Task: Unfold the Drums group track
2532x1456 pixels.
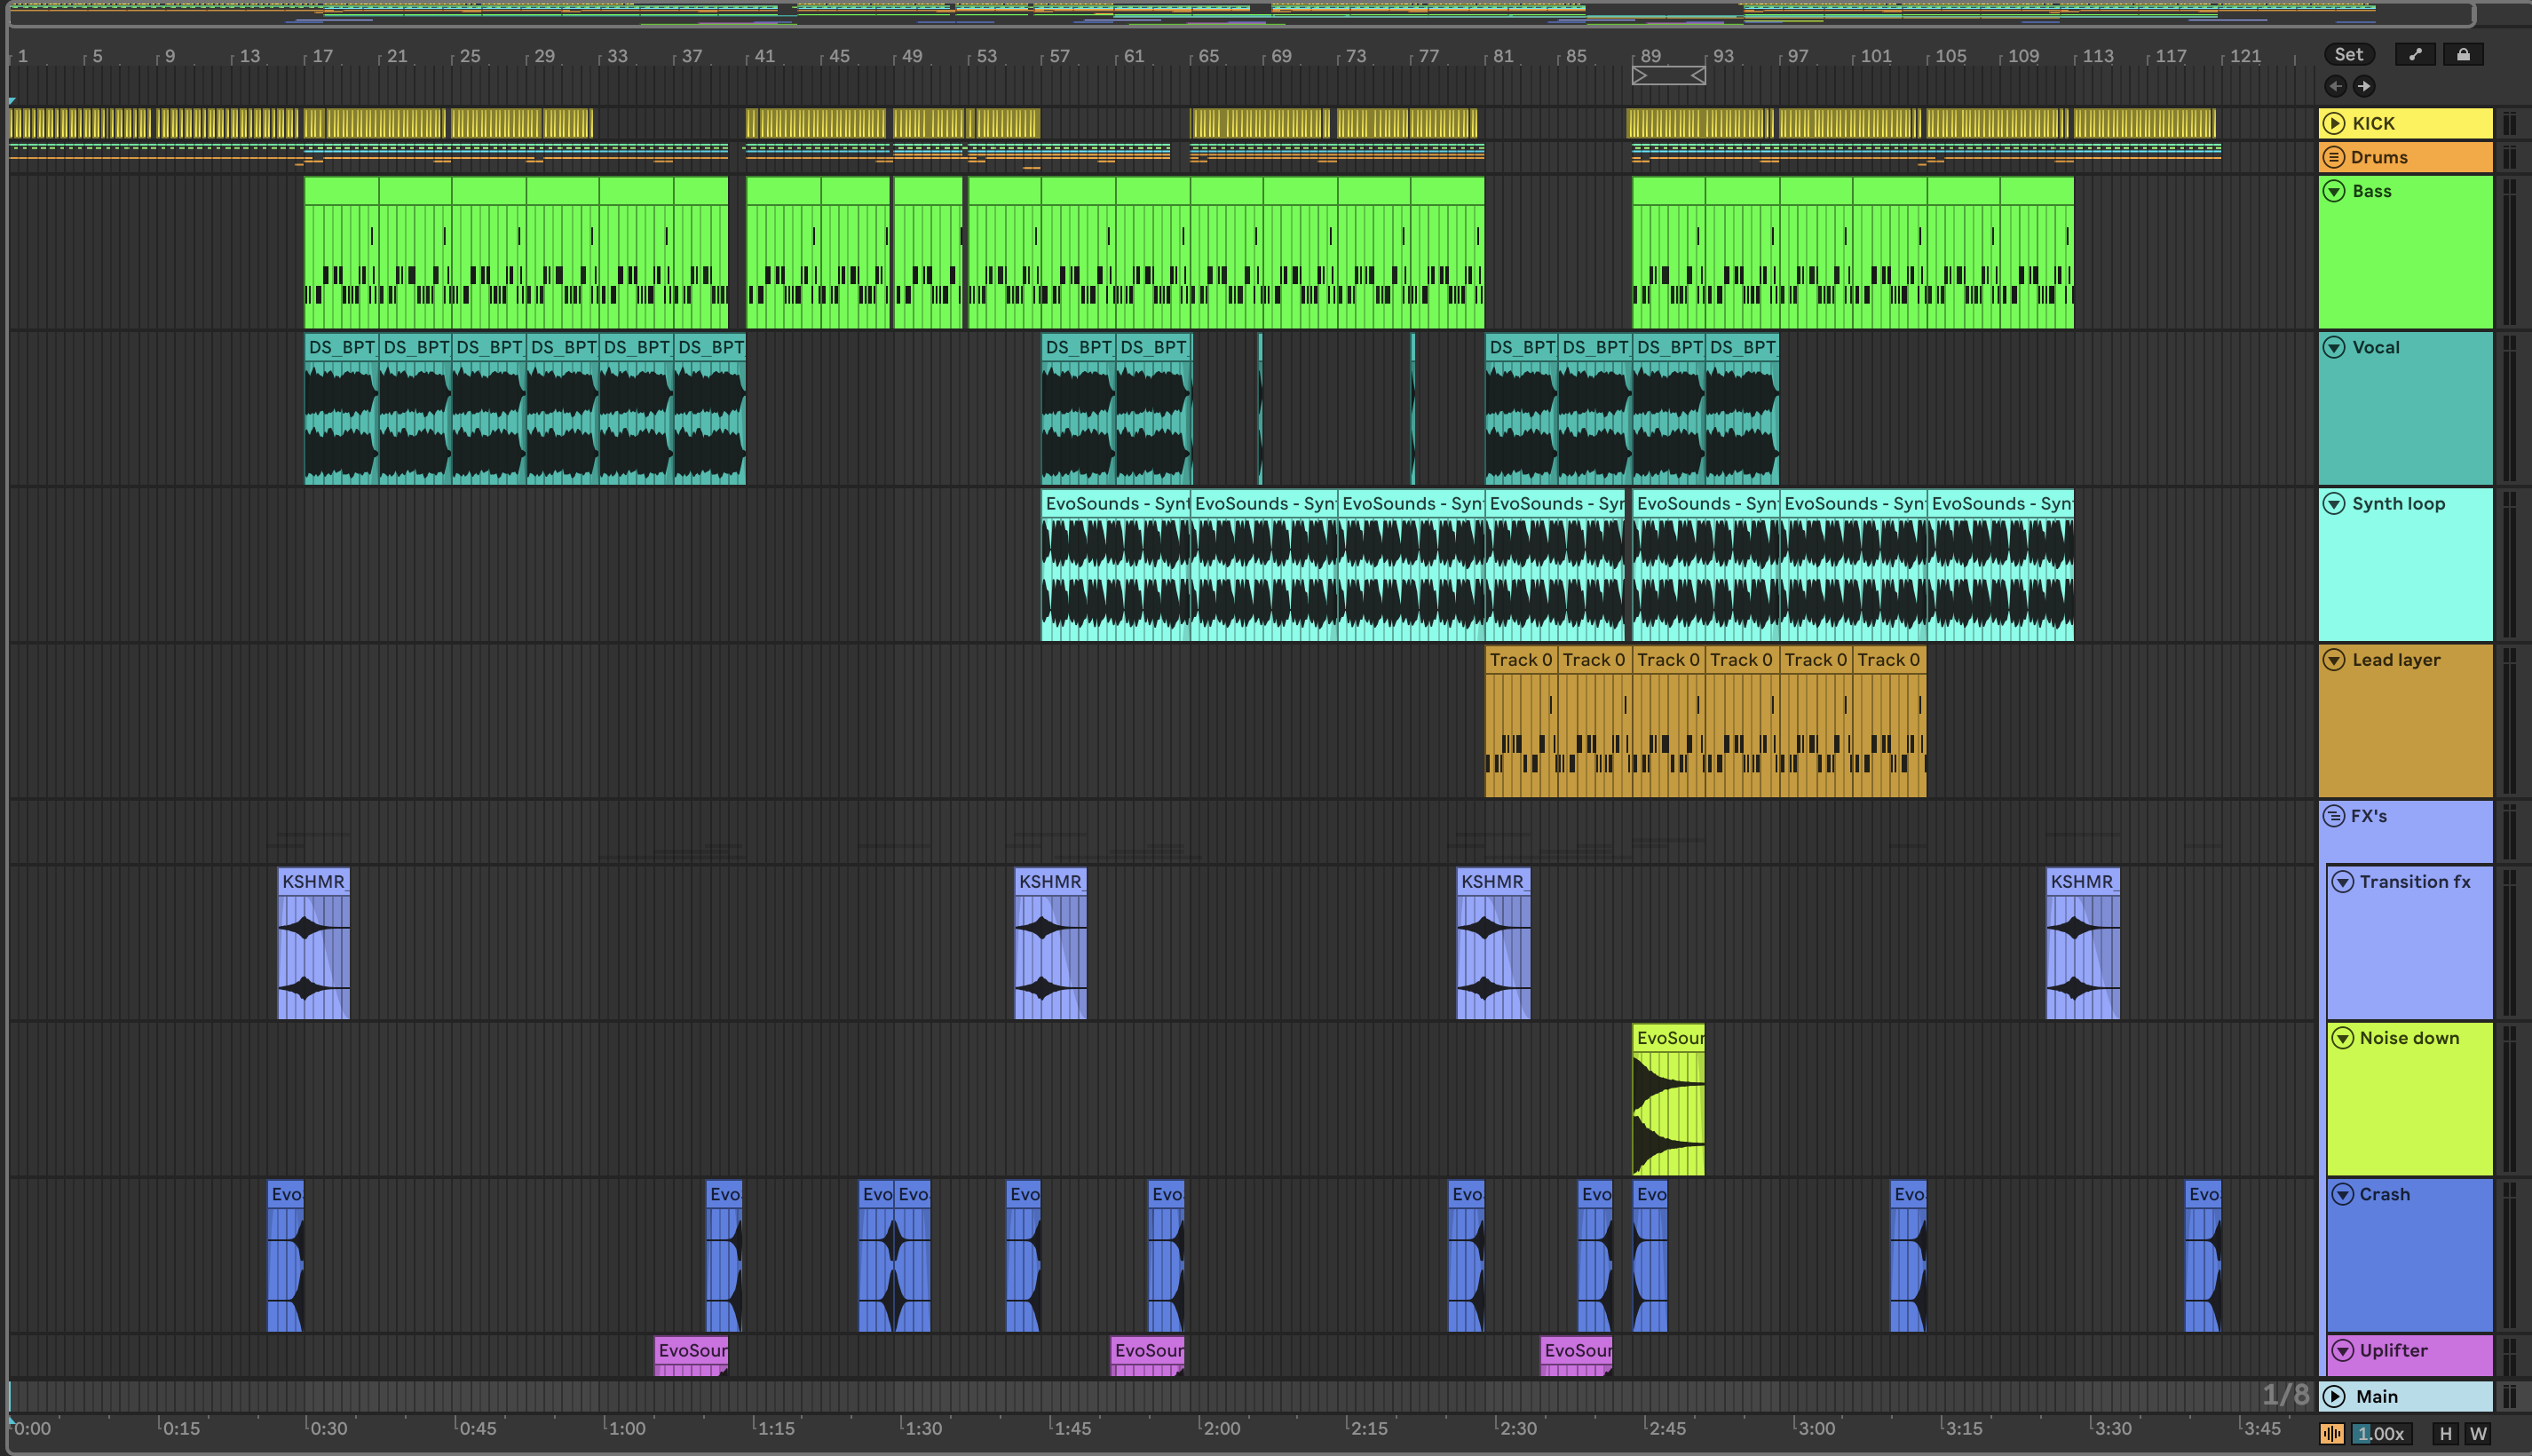Action: (x=2334, y=157)
